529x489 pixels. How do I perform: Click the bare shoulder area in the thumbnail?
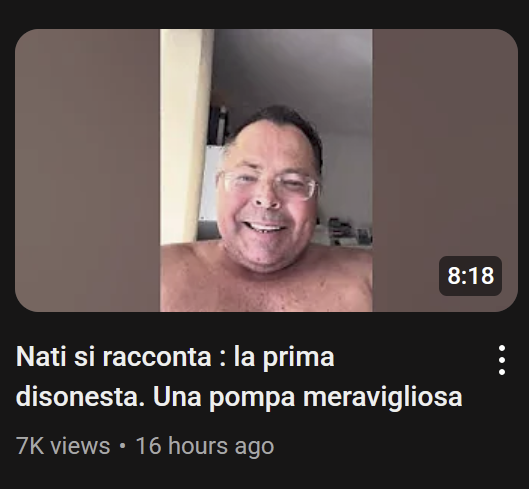pos(192,277)
